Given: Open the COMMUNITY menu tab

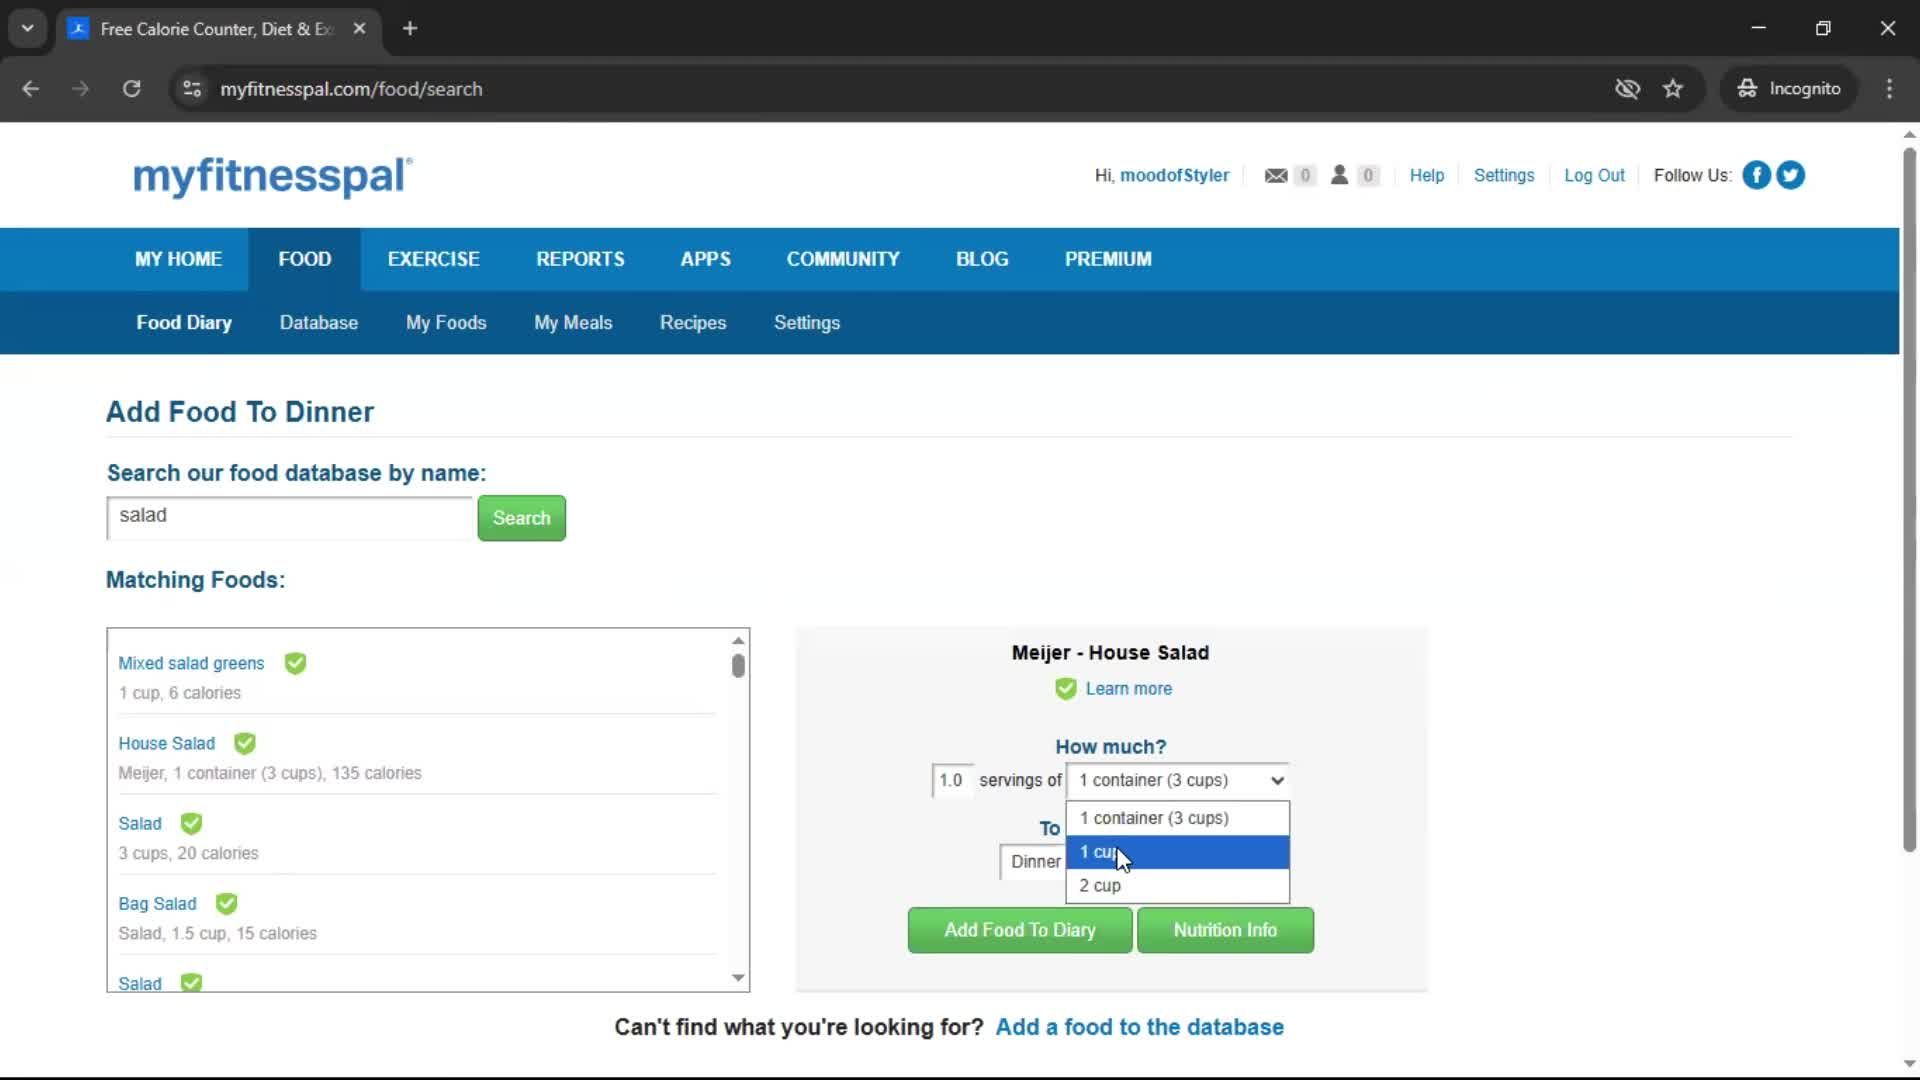Looking at the screenshot, I should 843,259.
